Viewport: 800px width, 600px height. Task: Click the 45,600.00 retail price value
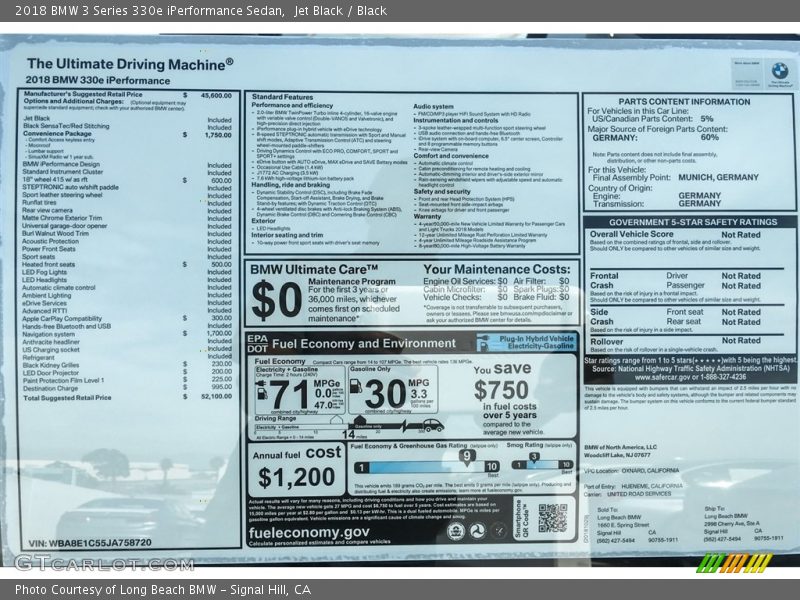coord(216,95)
